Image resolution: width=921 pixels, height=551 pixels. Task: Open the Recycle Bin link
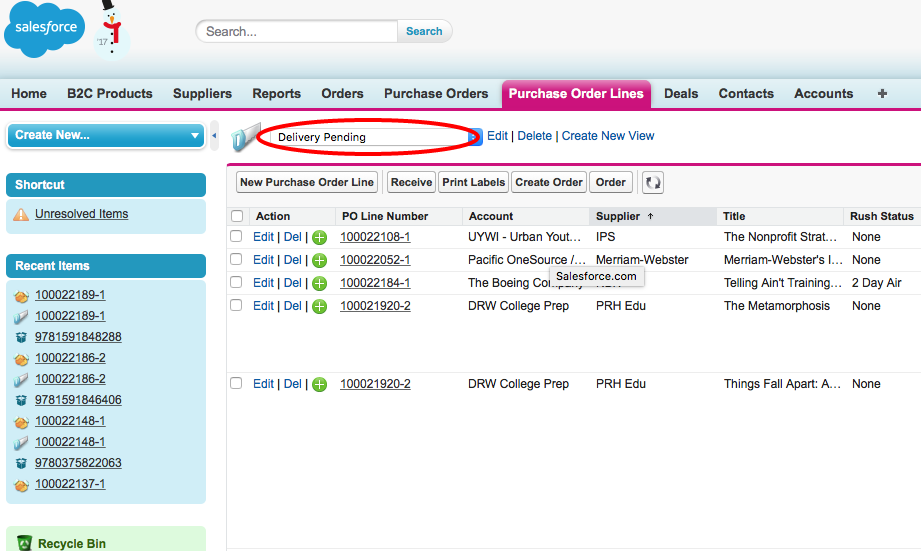[x=72, y=543]
